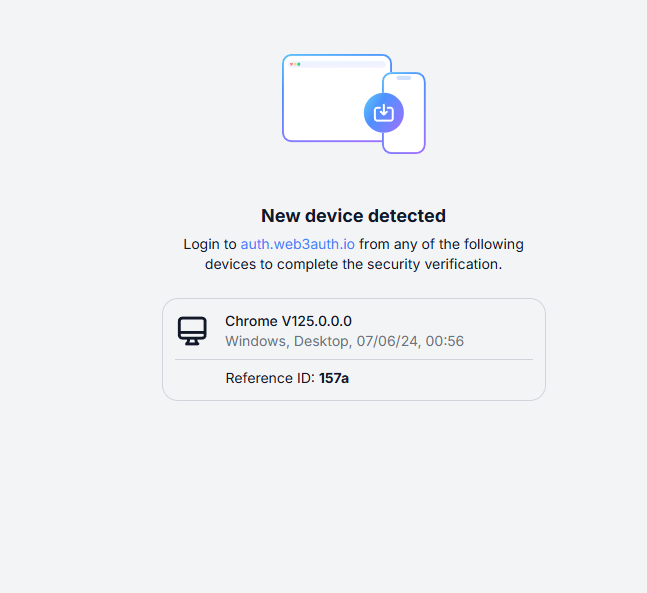Click the divider line in the device card
Viewport: 647px width, 593px height.
pyautogui.click(x=354, y=359)
